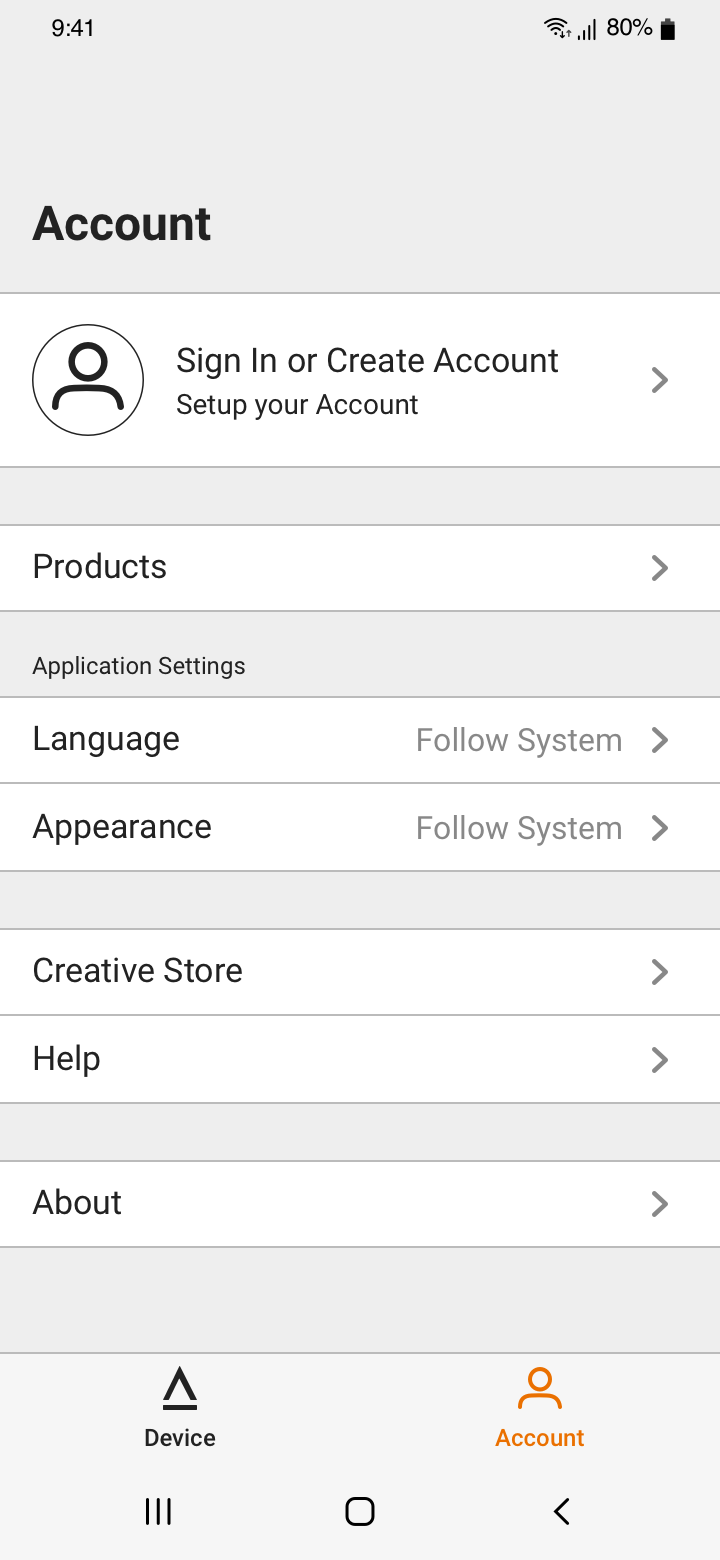Tap the battery status icon
The height and width of the screenshot is (1560, 720).
click(x=668, y=29)
